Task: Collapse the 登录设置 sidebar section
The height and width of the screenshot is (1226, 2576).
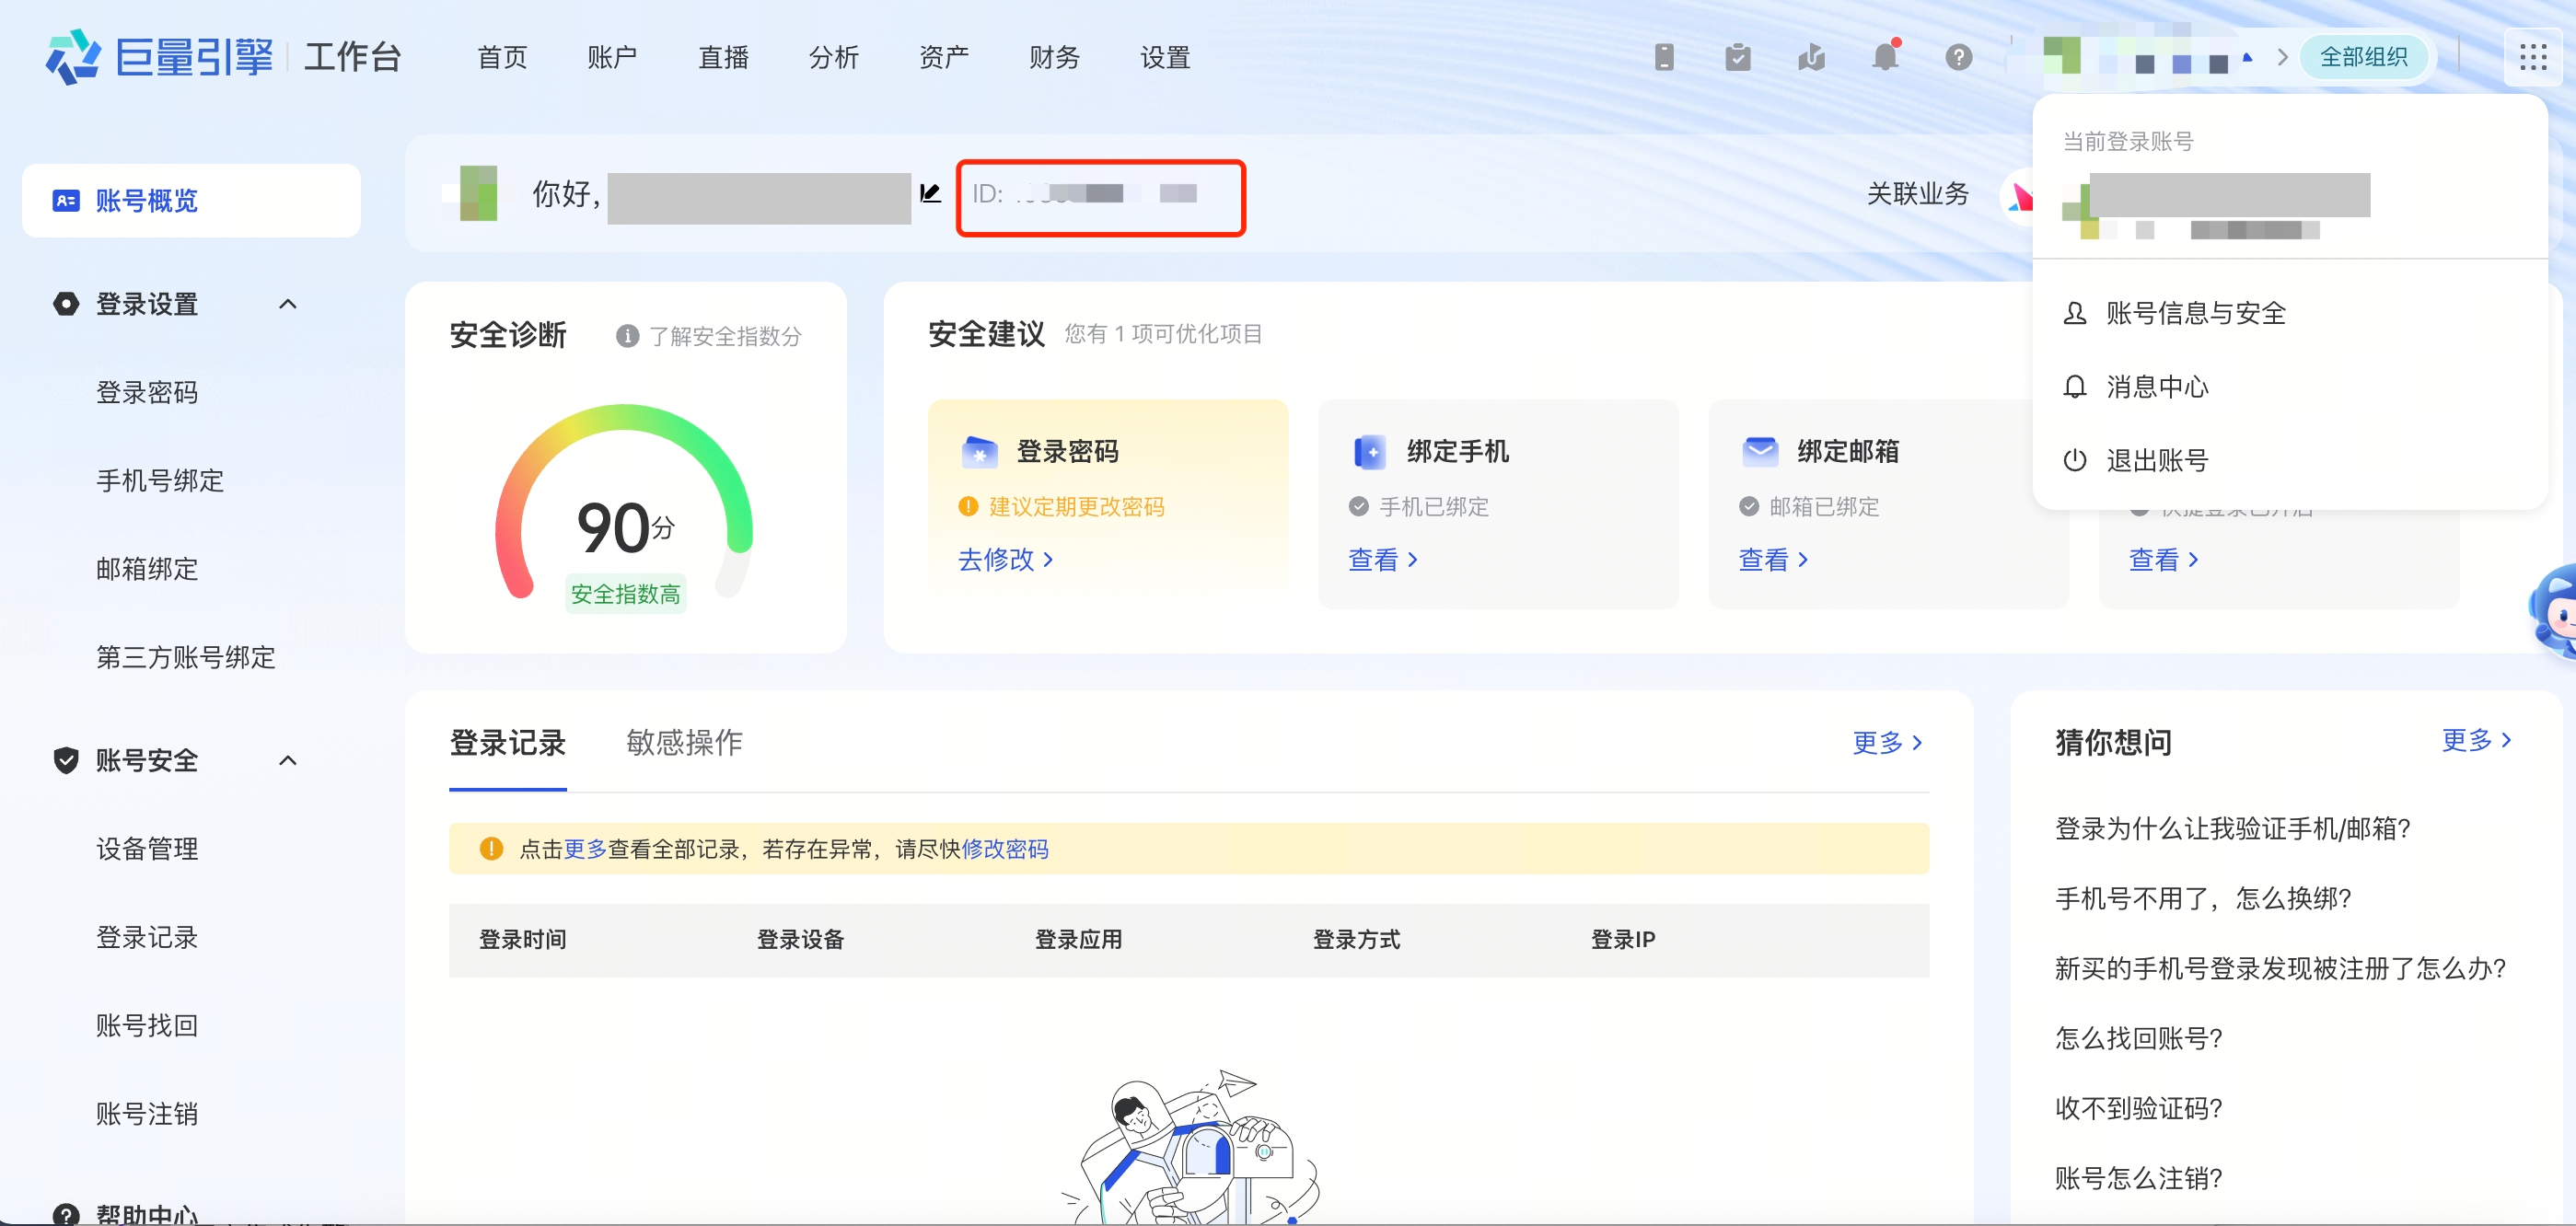Action: click(x=288, y=304)
